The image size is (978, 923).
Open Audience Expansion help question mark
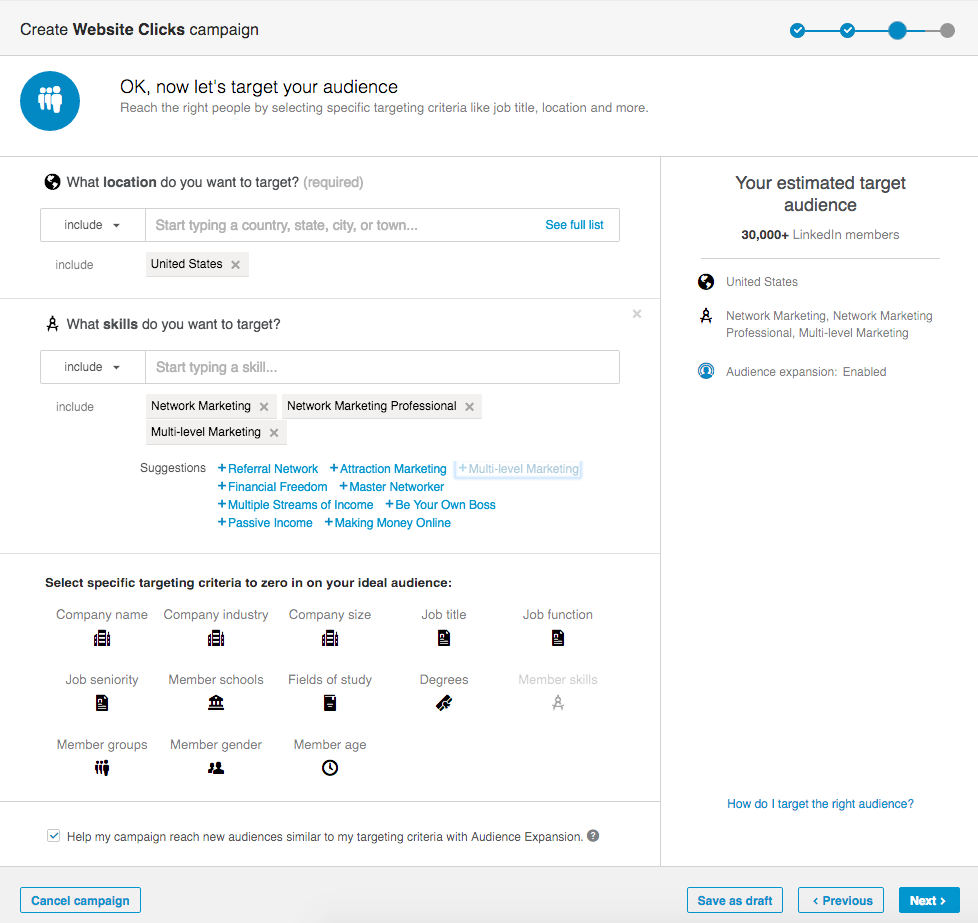click(x=593, y=836)
